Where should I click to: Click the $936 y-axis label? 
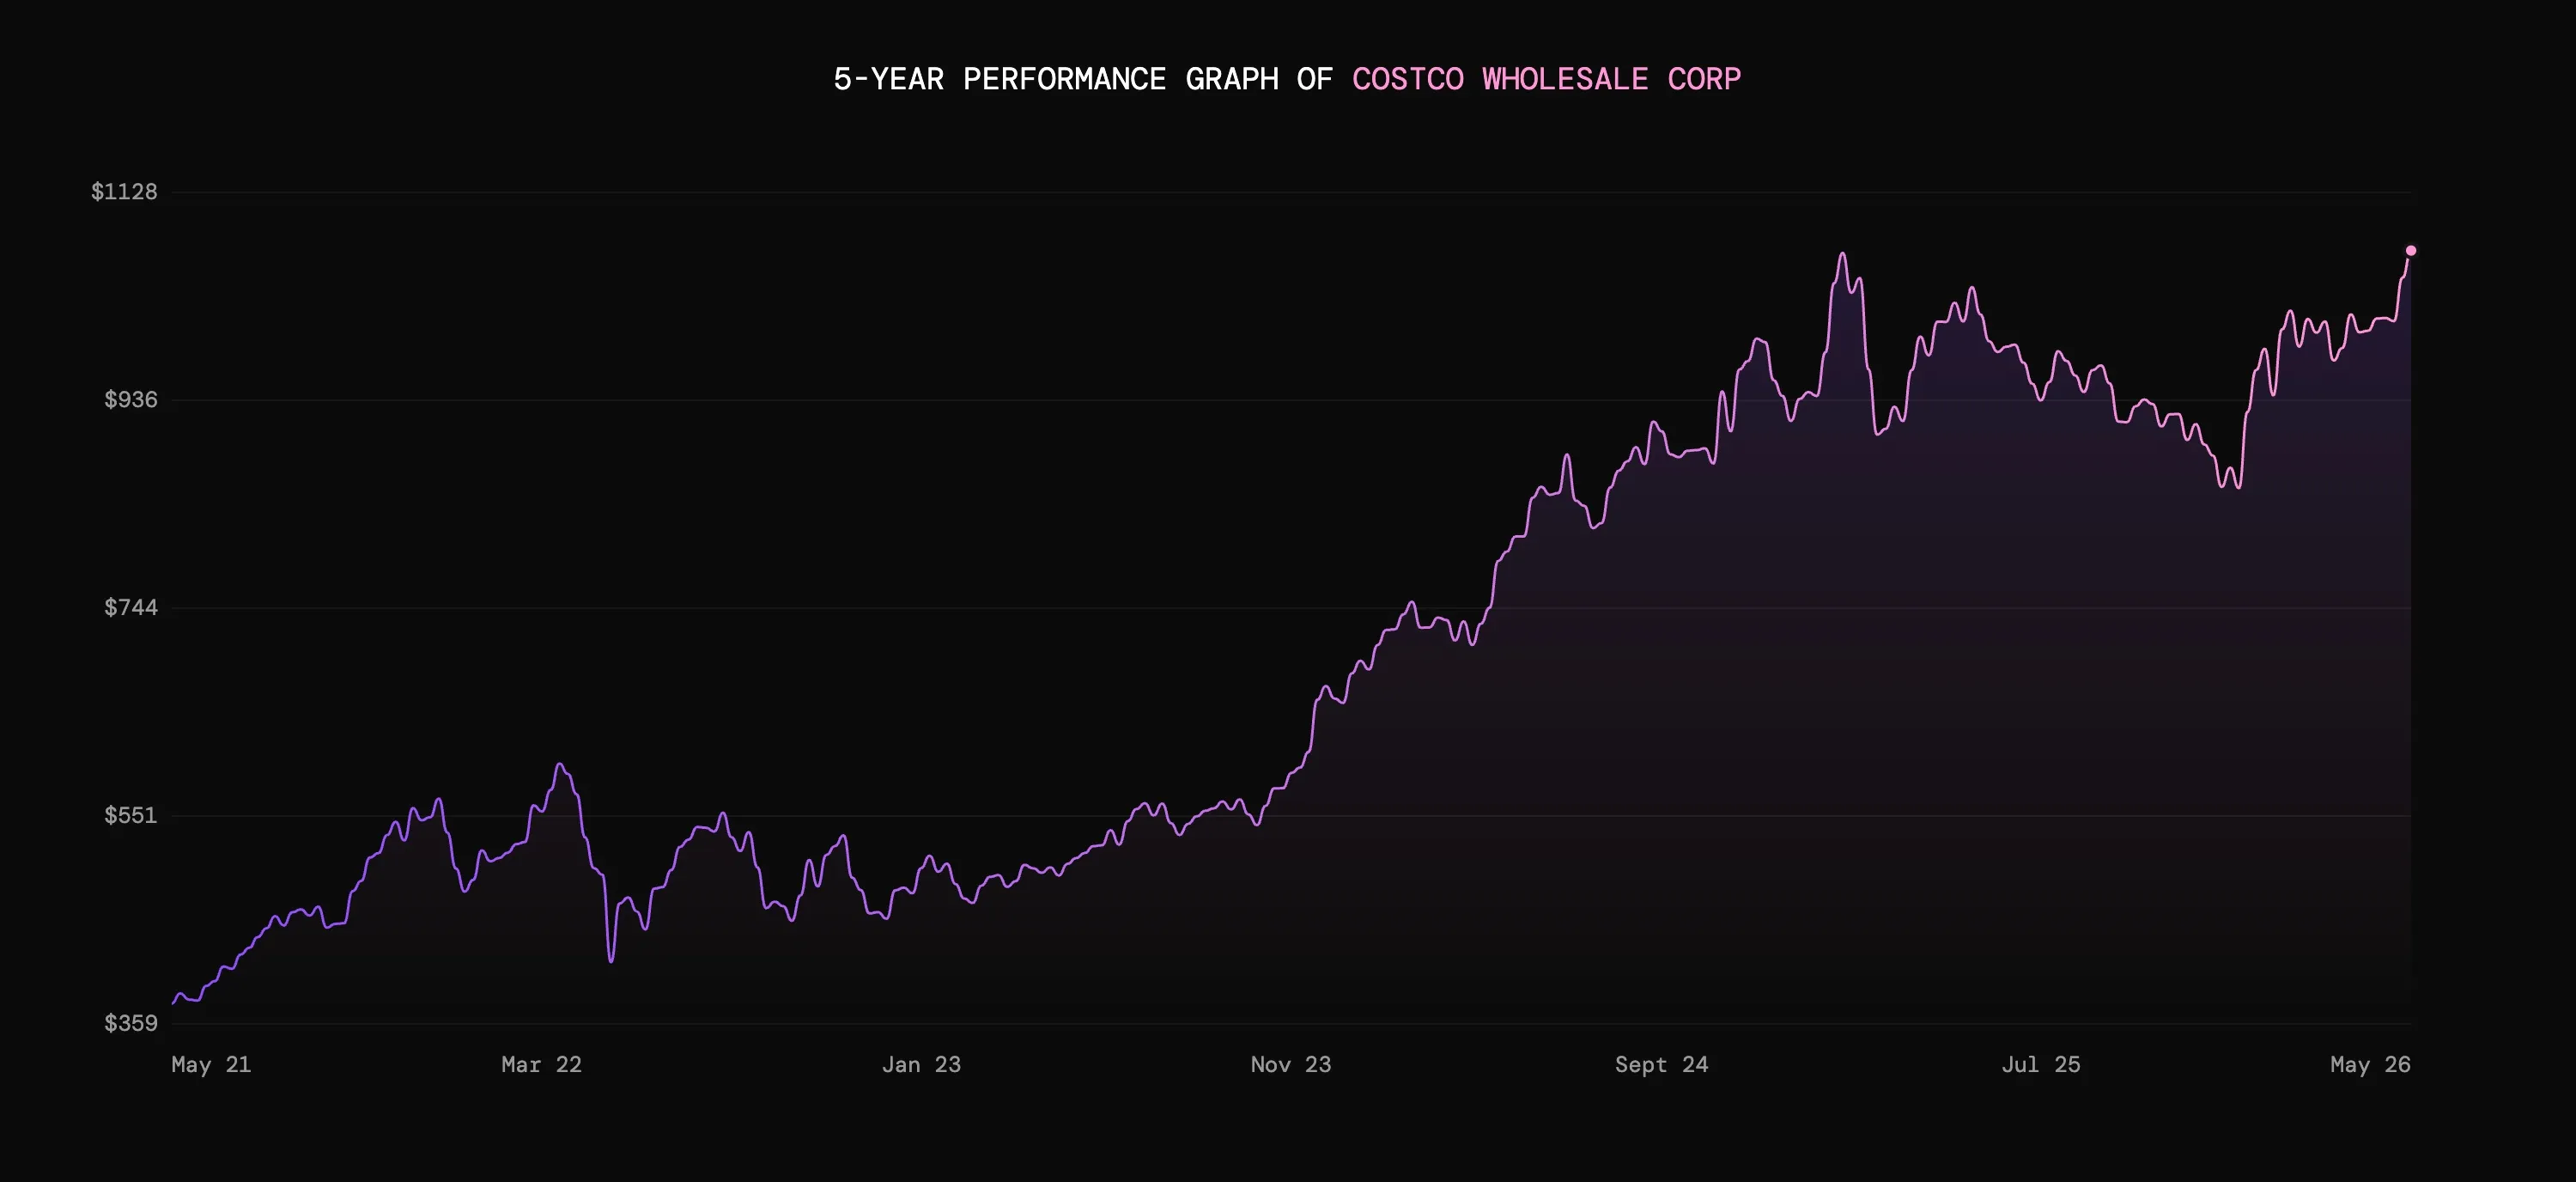(x=131, y=400)
